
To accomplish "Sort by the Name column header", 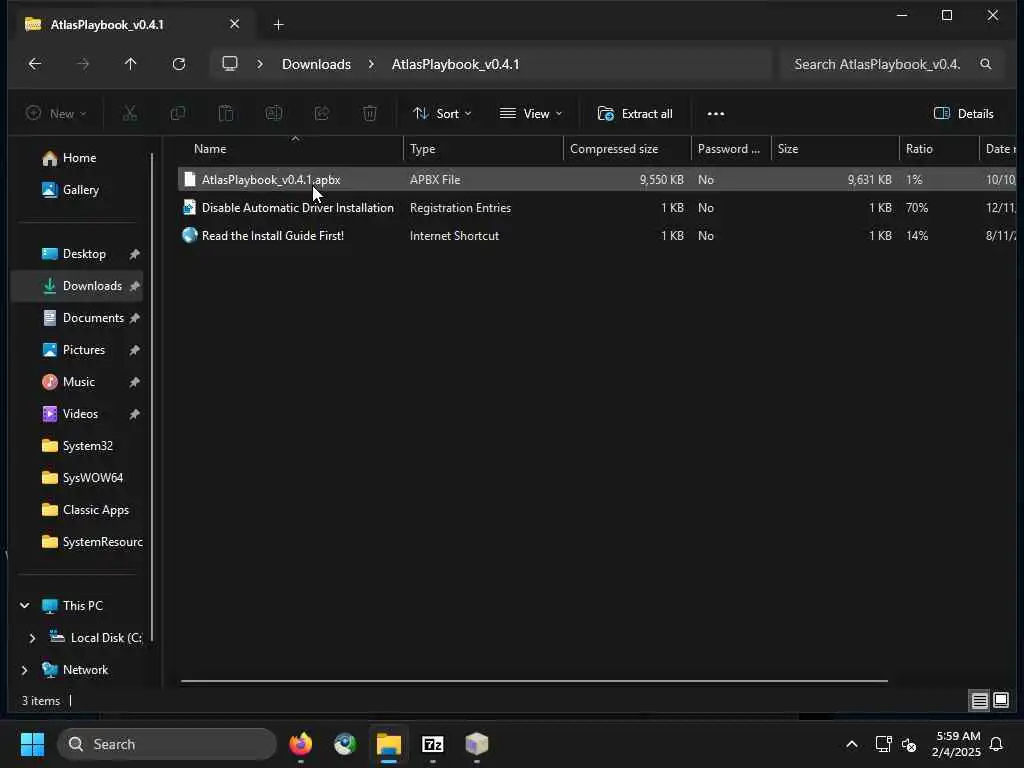I will (291, 149).
